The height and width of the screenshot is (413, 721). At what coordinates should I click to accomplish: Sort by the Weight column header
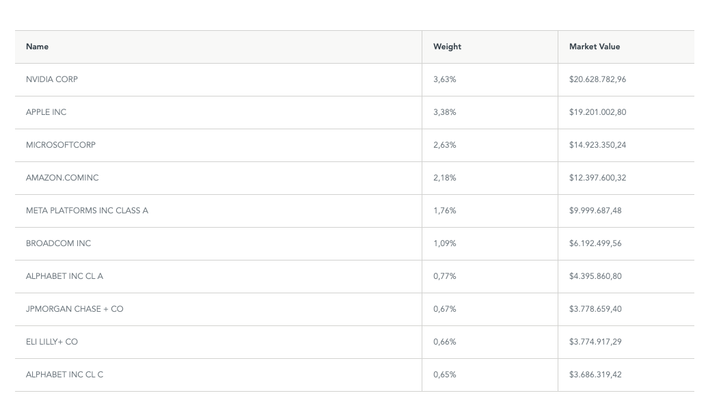click(x=447, y=47)
